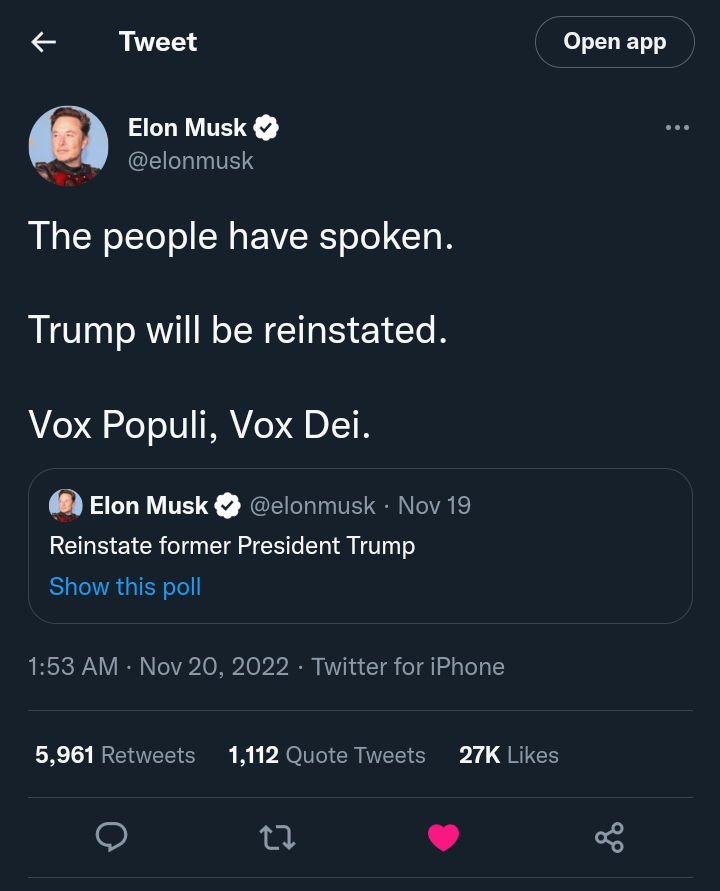720x891 pixels.
Task: Open the large profile avatar photo
Action: pos(68,145)
